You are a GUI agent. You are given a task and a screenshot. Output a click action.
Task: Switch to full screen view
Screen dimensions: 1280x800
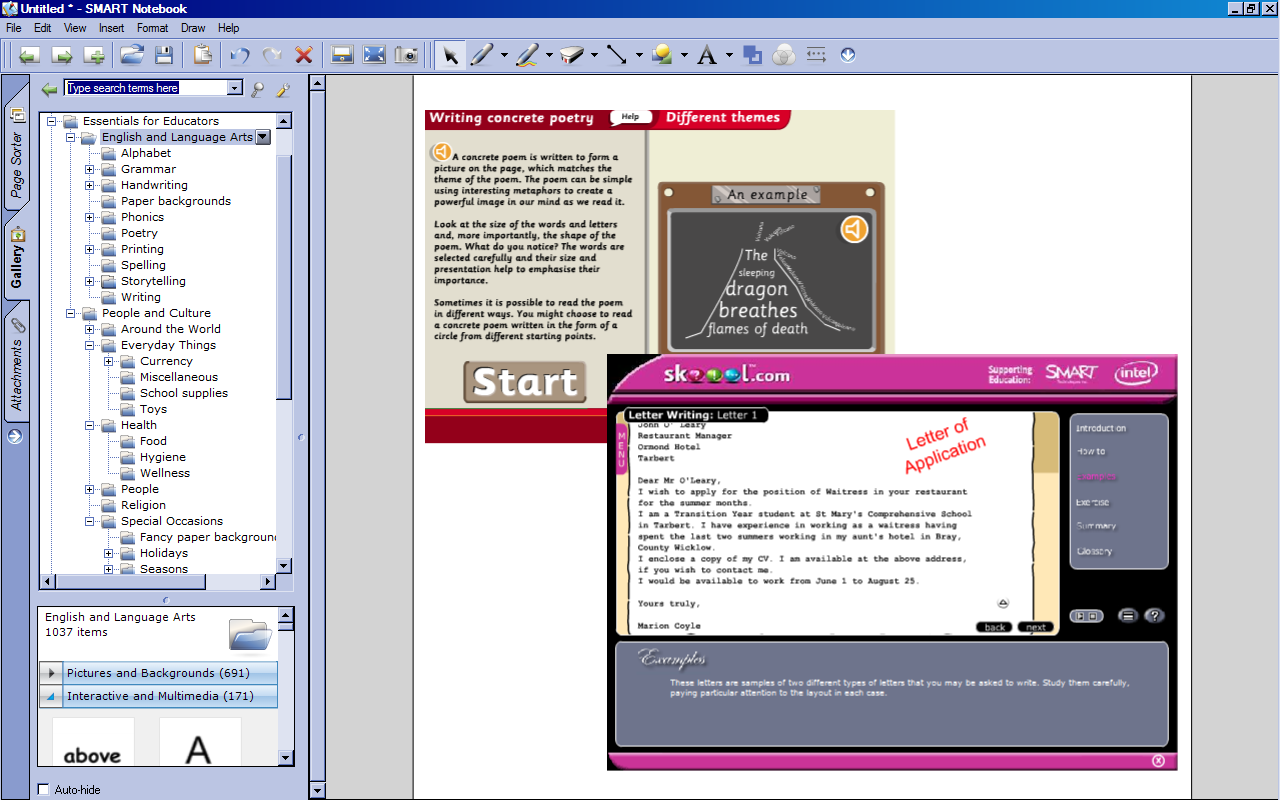point(374,55)
